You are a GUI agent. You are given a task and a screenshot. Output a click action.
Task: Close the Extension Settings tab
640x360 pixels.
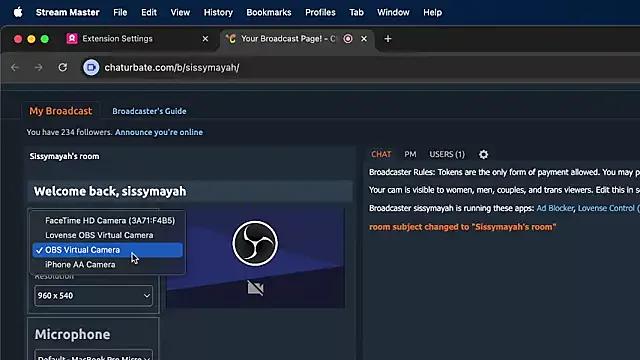[x=205, y=39]
